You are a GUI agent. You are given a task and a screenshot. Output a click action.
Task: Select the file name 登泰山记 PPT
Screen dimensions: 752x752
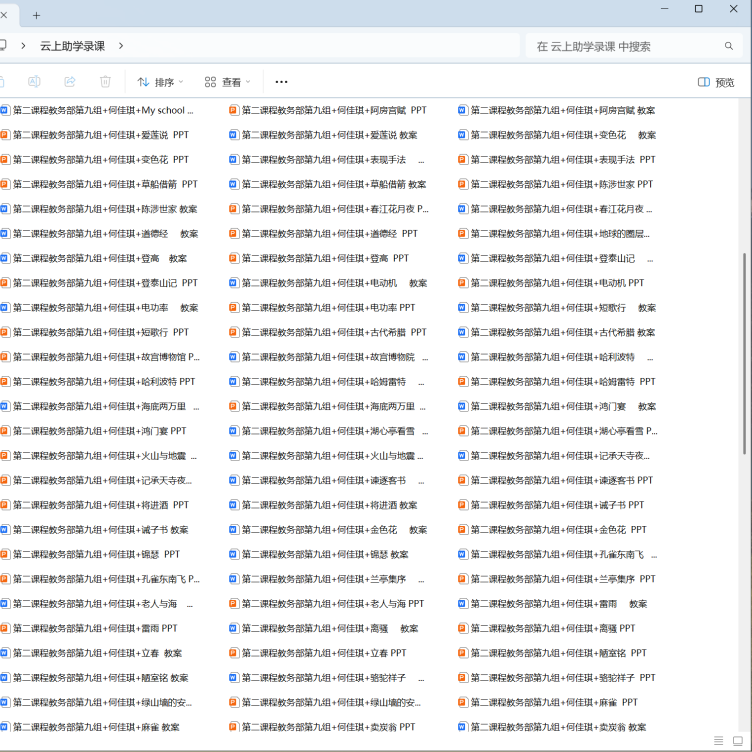105,283
